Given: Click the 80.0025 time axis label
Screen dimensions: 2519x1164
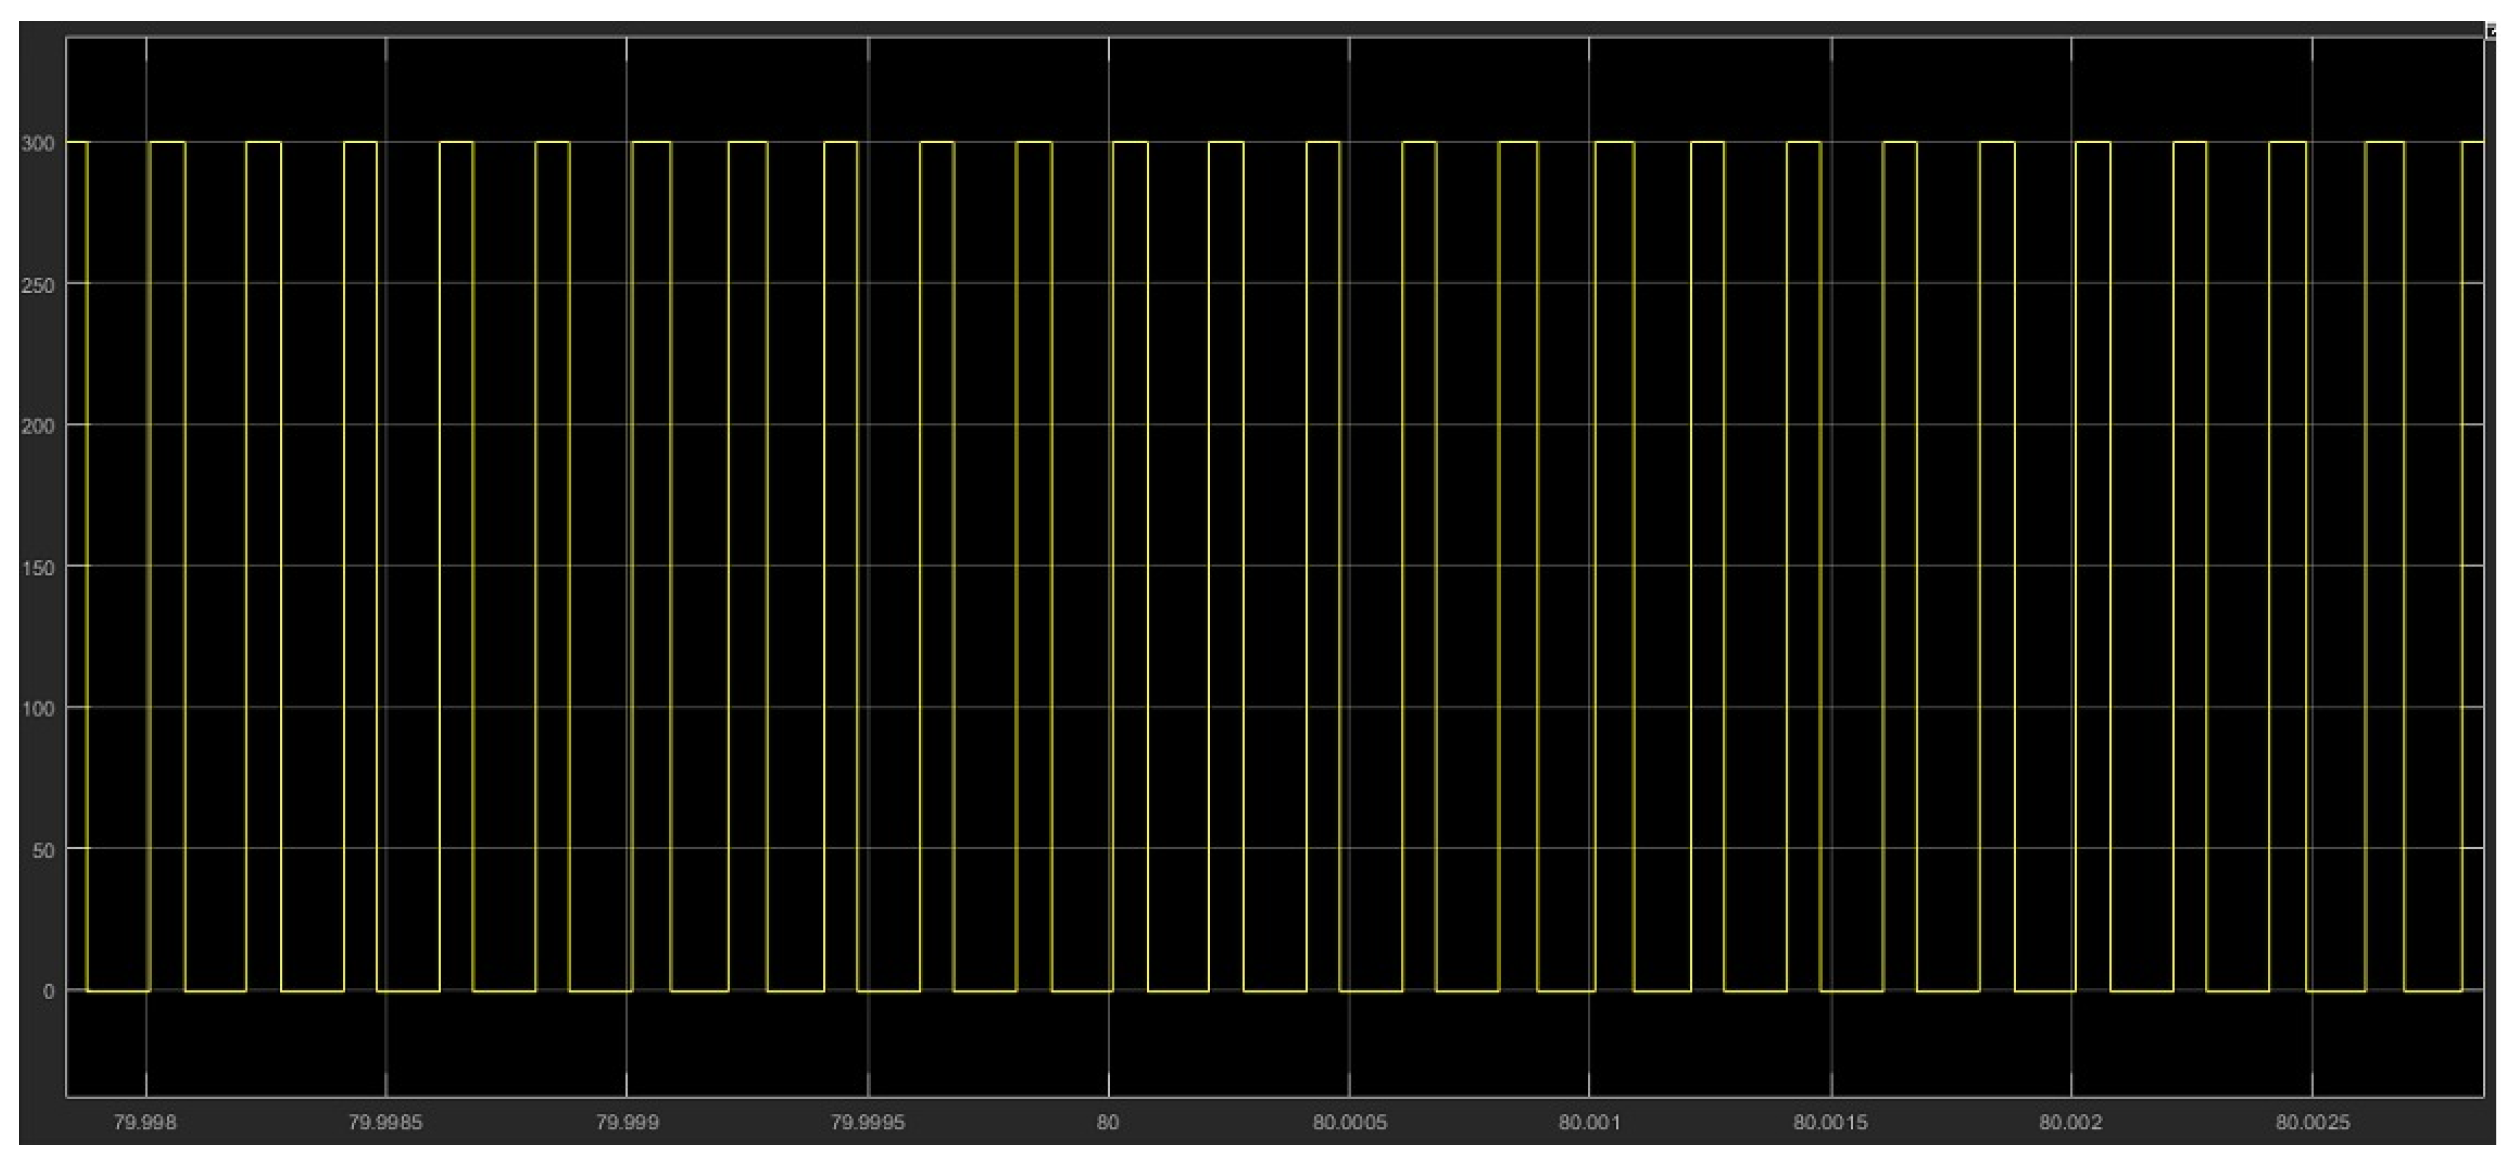Looking at the screenshot, I should 2312,1122.
